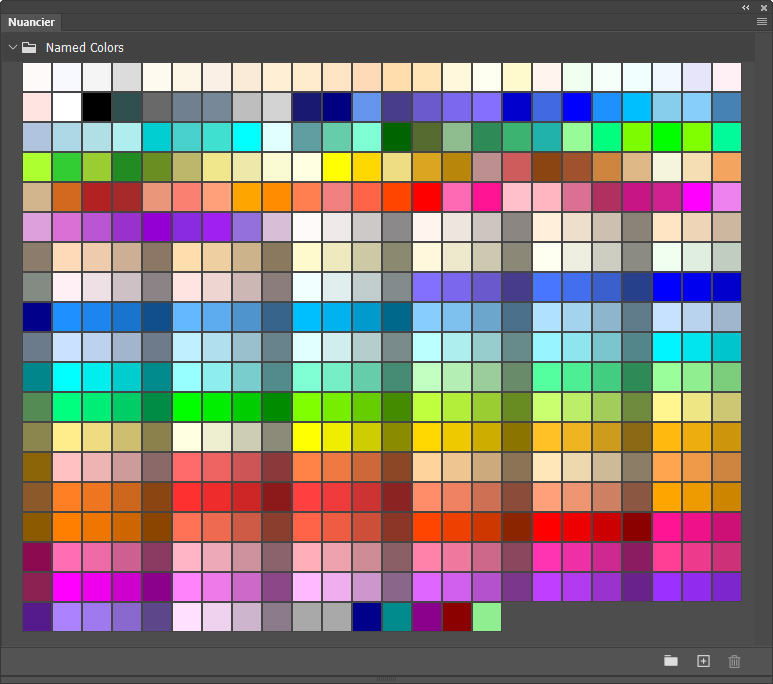
Task: Select the Named Colors group label
Action: [x=84, y=47]
